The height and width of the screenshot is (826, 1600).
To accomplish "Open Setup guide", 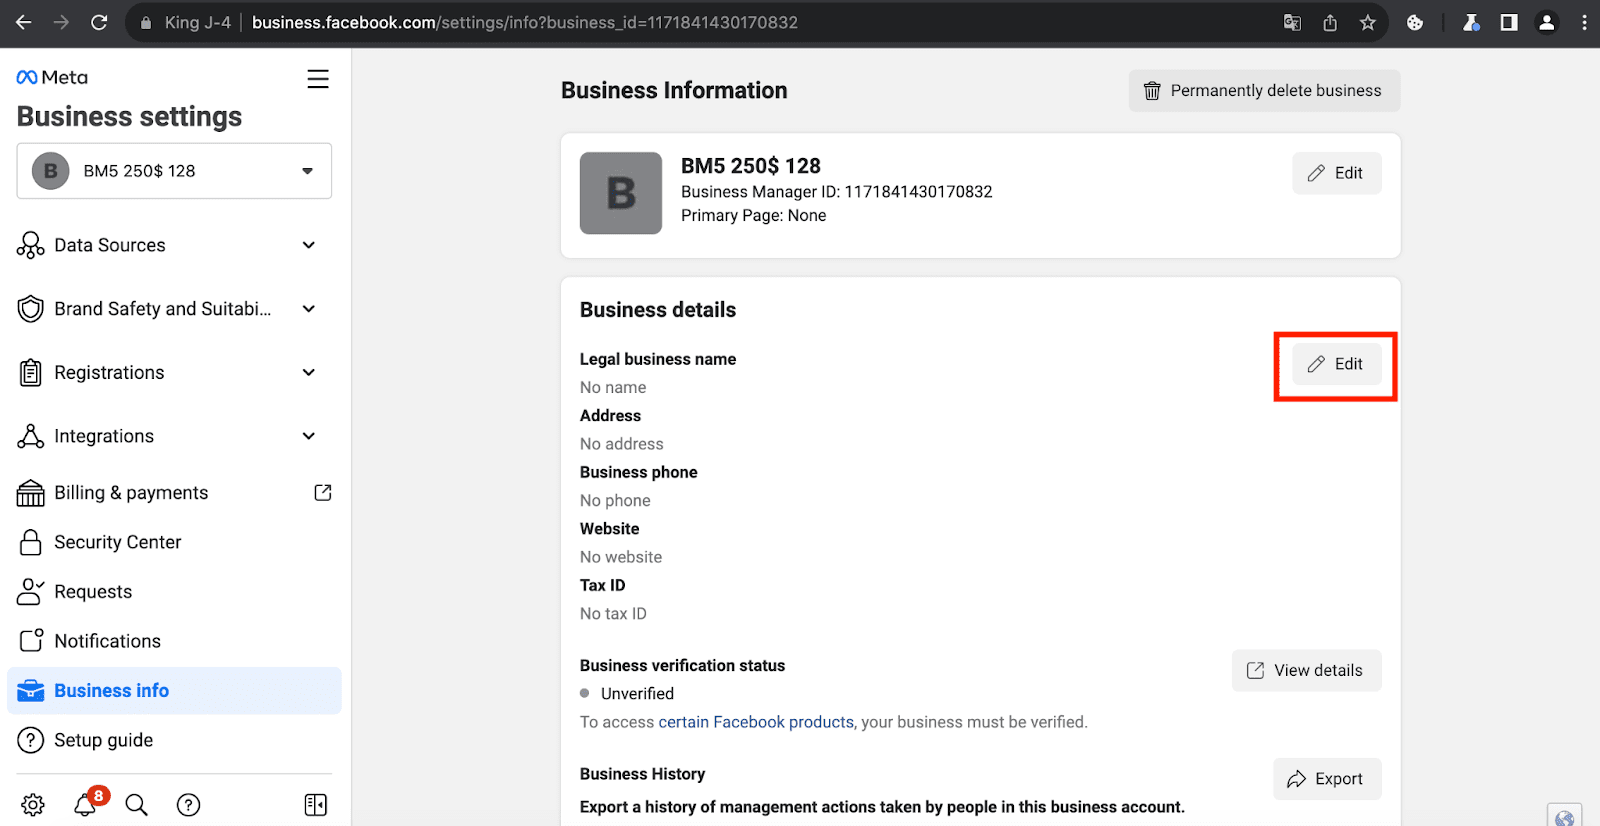I will click(174, 740).
